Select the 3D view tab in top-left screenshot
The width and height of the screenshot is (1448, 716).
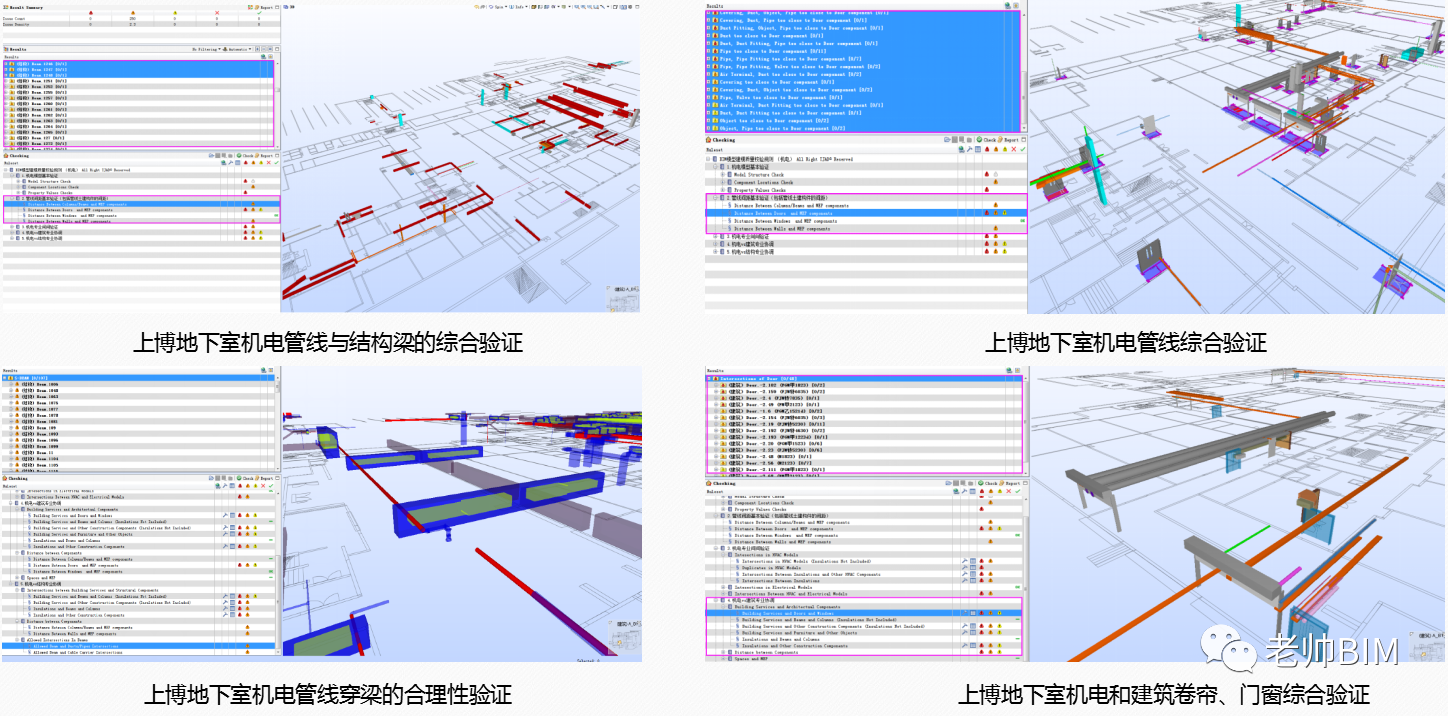pos(289,7)
